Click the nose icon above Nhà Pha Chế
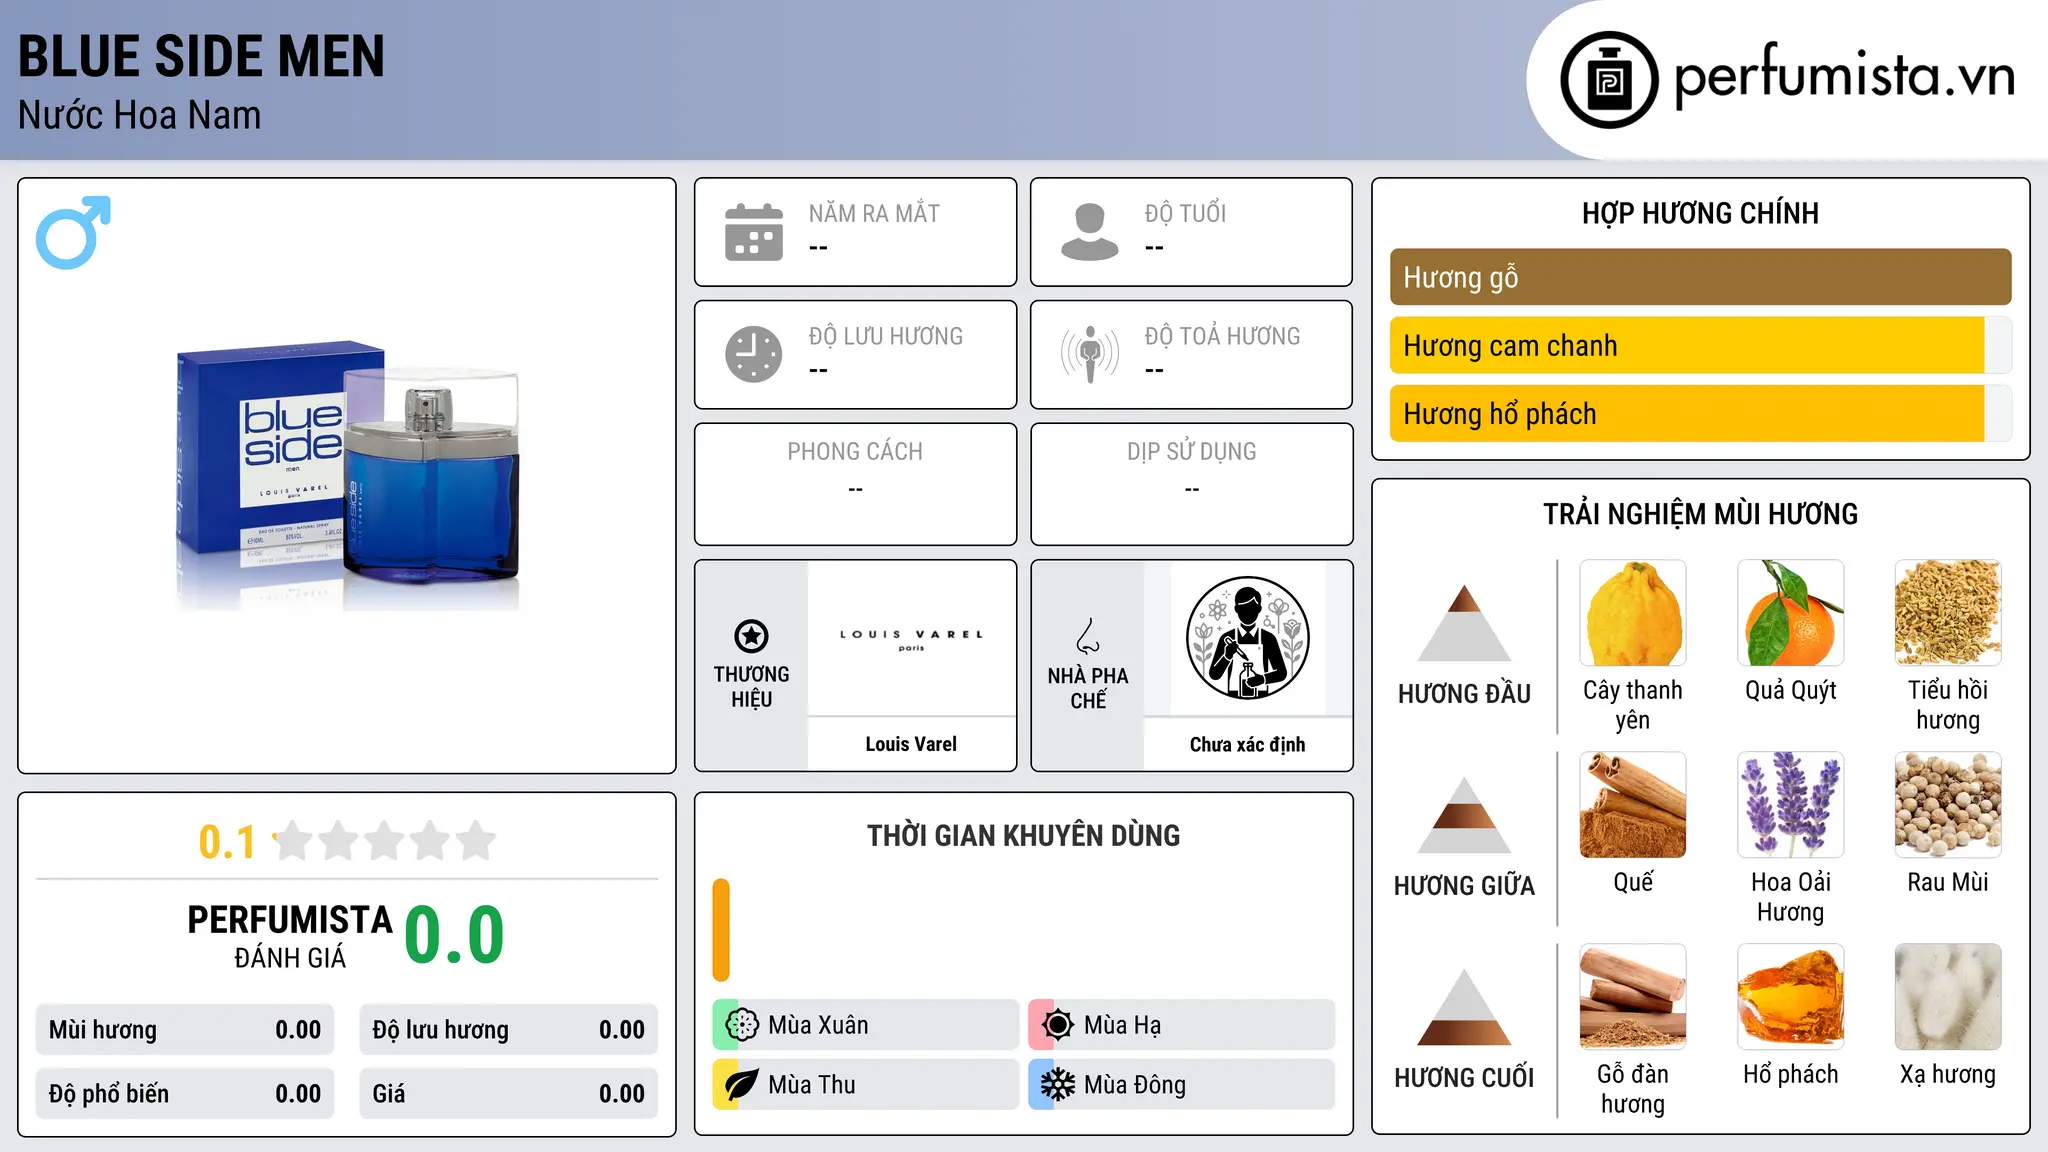Image resolution: width=2048 pixels, height=1152 pixels. [1088, 636]
